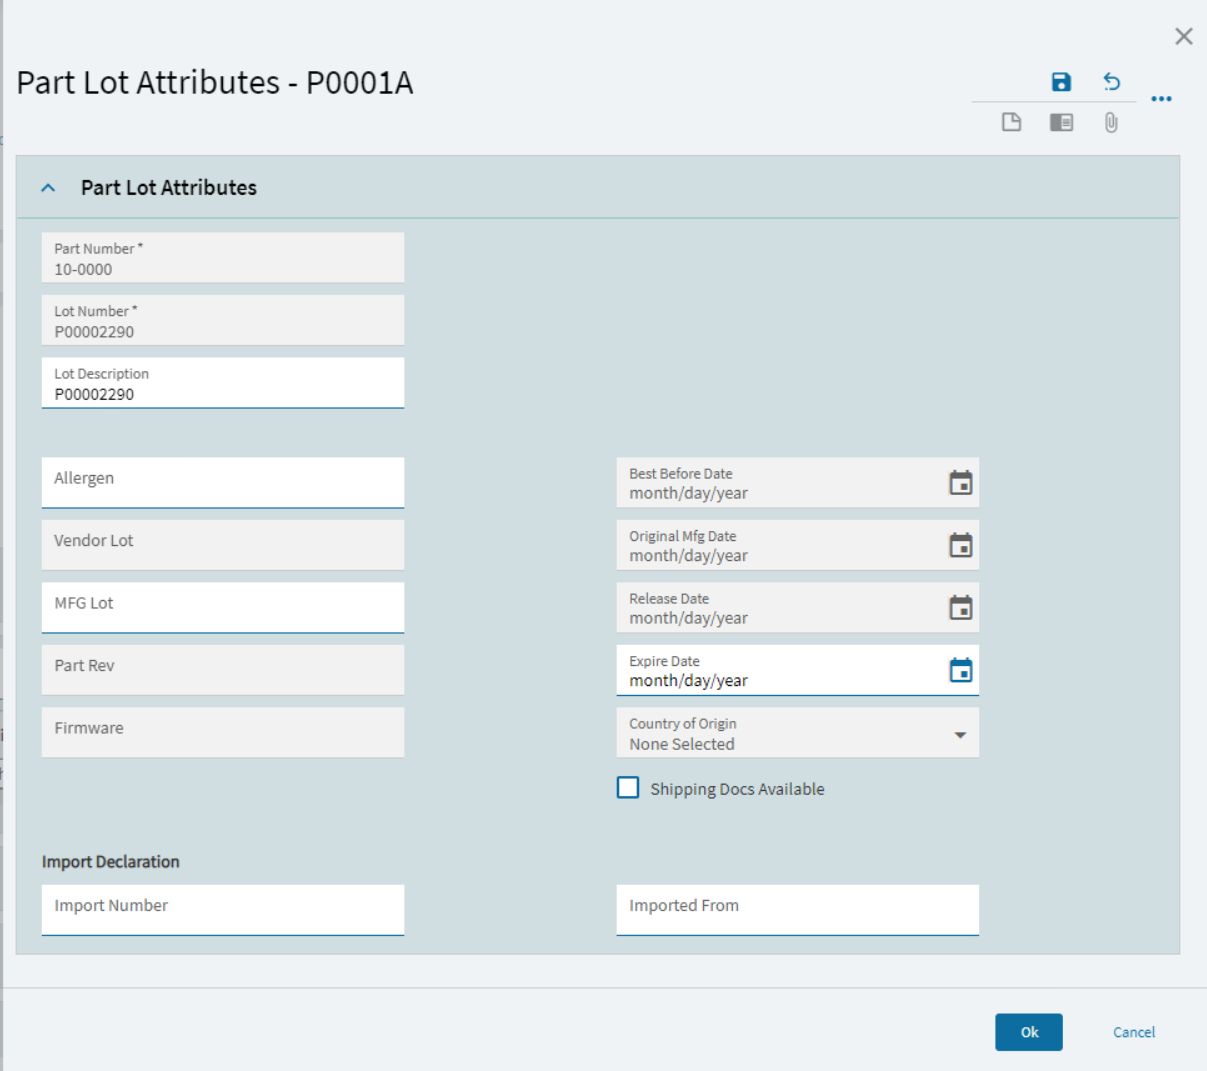1207x1071 pixels.
Task: Click the new document page icon
Action: [1011, 122]
